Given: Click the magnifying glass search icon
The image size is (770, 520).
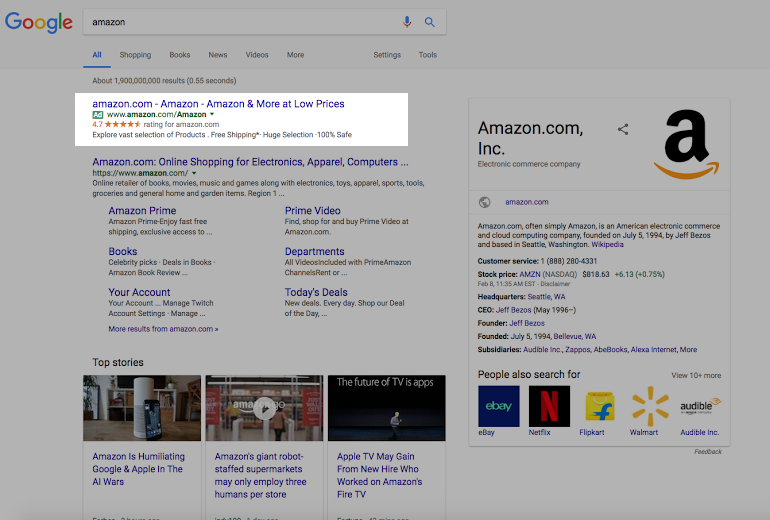Looking at the screenshot, I should click(430, 22).
